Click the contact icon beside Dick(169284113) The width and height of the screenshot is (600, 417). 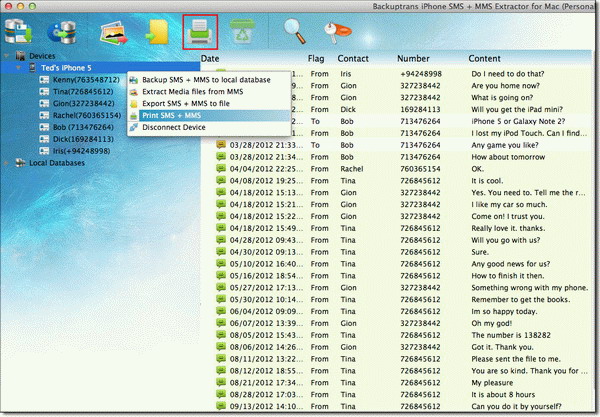click(x=44, y=139)
